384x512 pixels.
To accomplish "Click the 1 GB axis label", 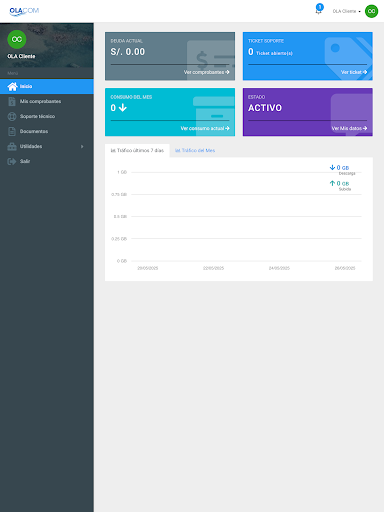I will coord(122,172).
